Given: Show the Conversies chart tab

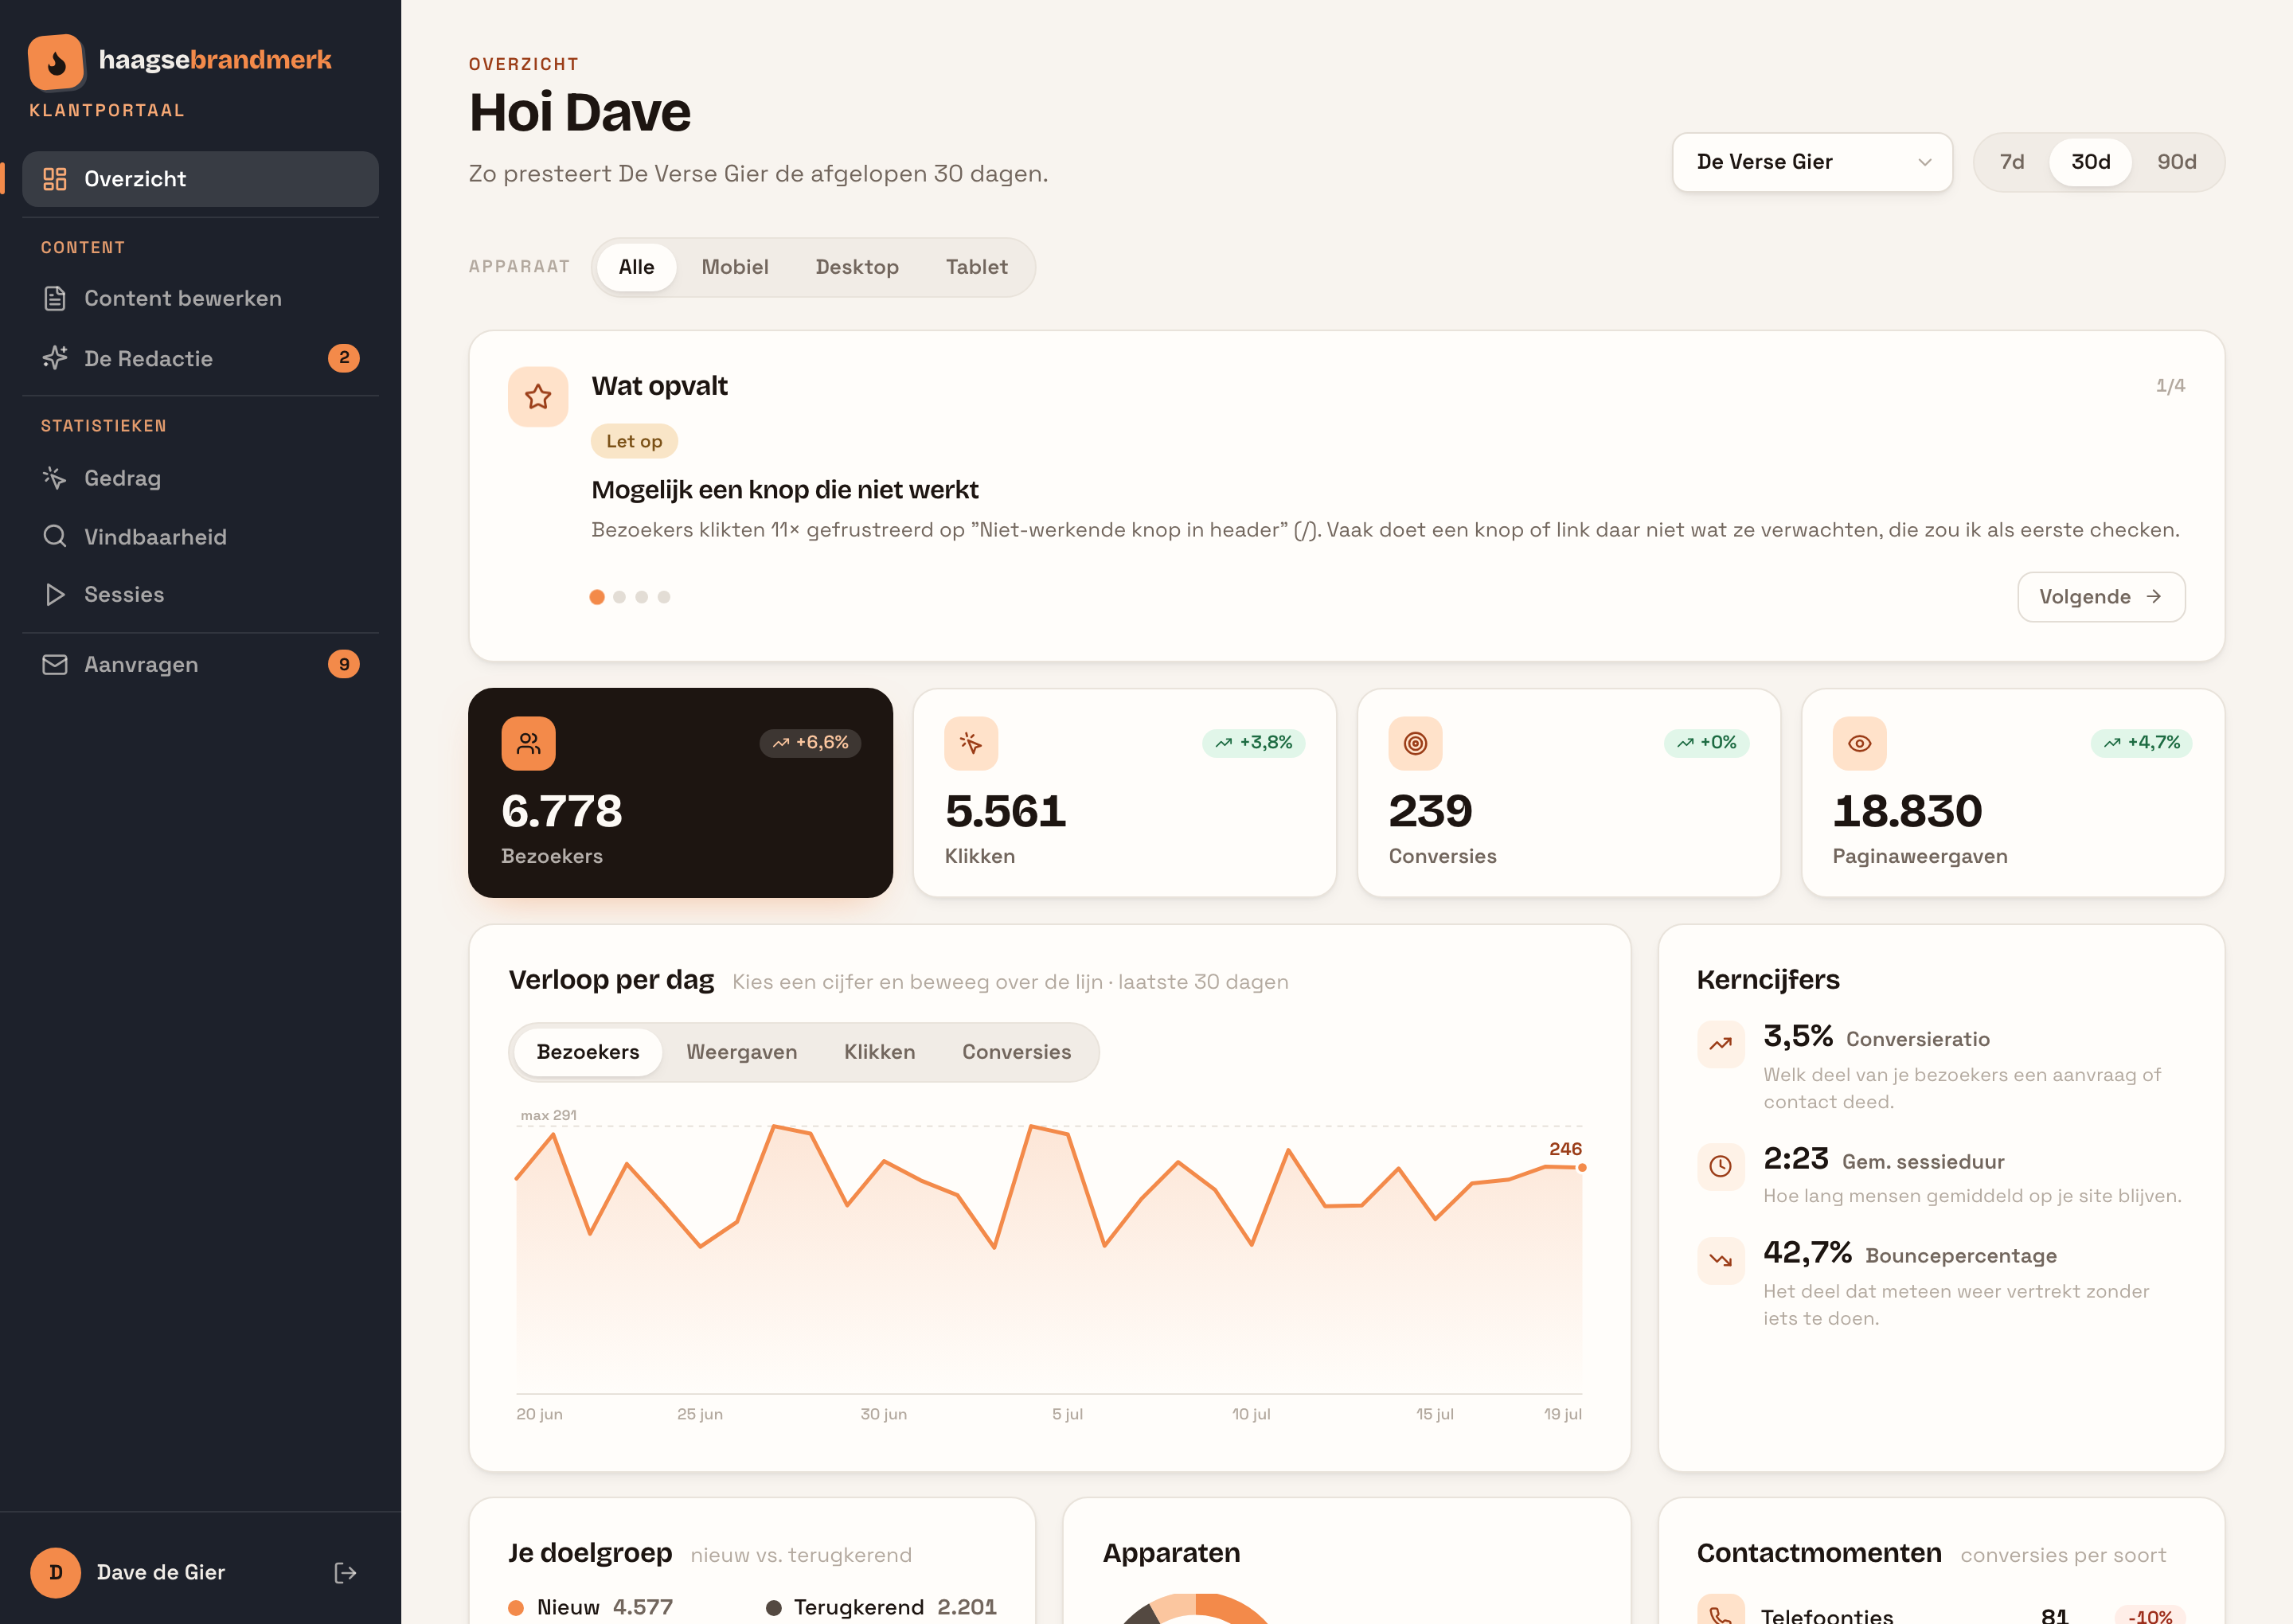Looking at the screenshot, I should point(1016,1052).
